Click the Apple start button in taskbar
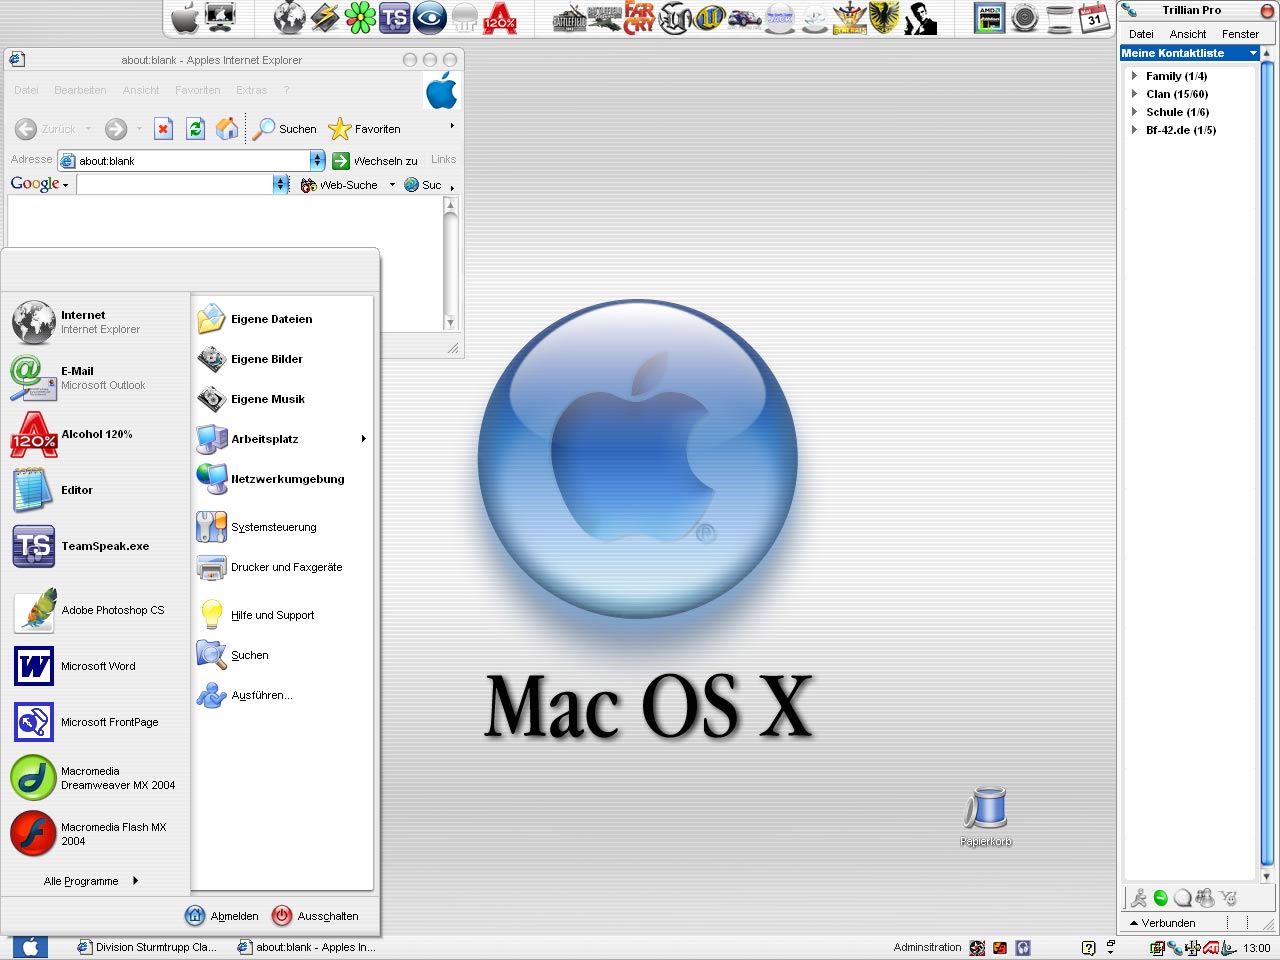Viewport: 1280px width, 960px height. [30, 947]
